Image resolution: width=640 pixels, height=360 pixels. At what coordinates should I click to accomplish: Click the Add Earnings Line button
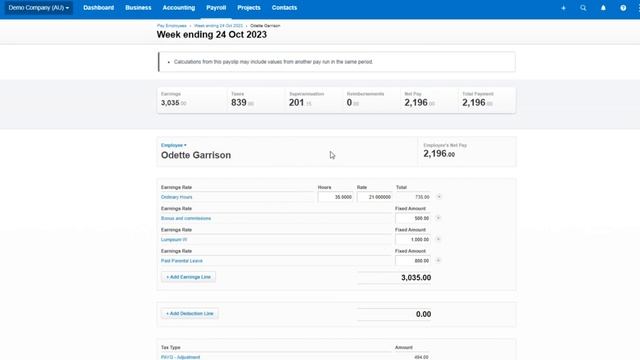point(188,277)
